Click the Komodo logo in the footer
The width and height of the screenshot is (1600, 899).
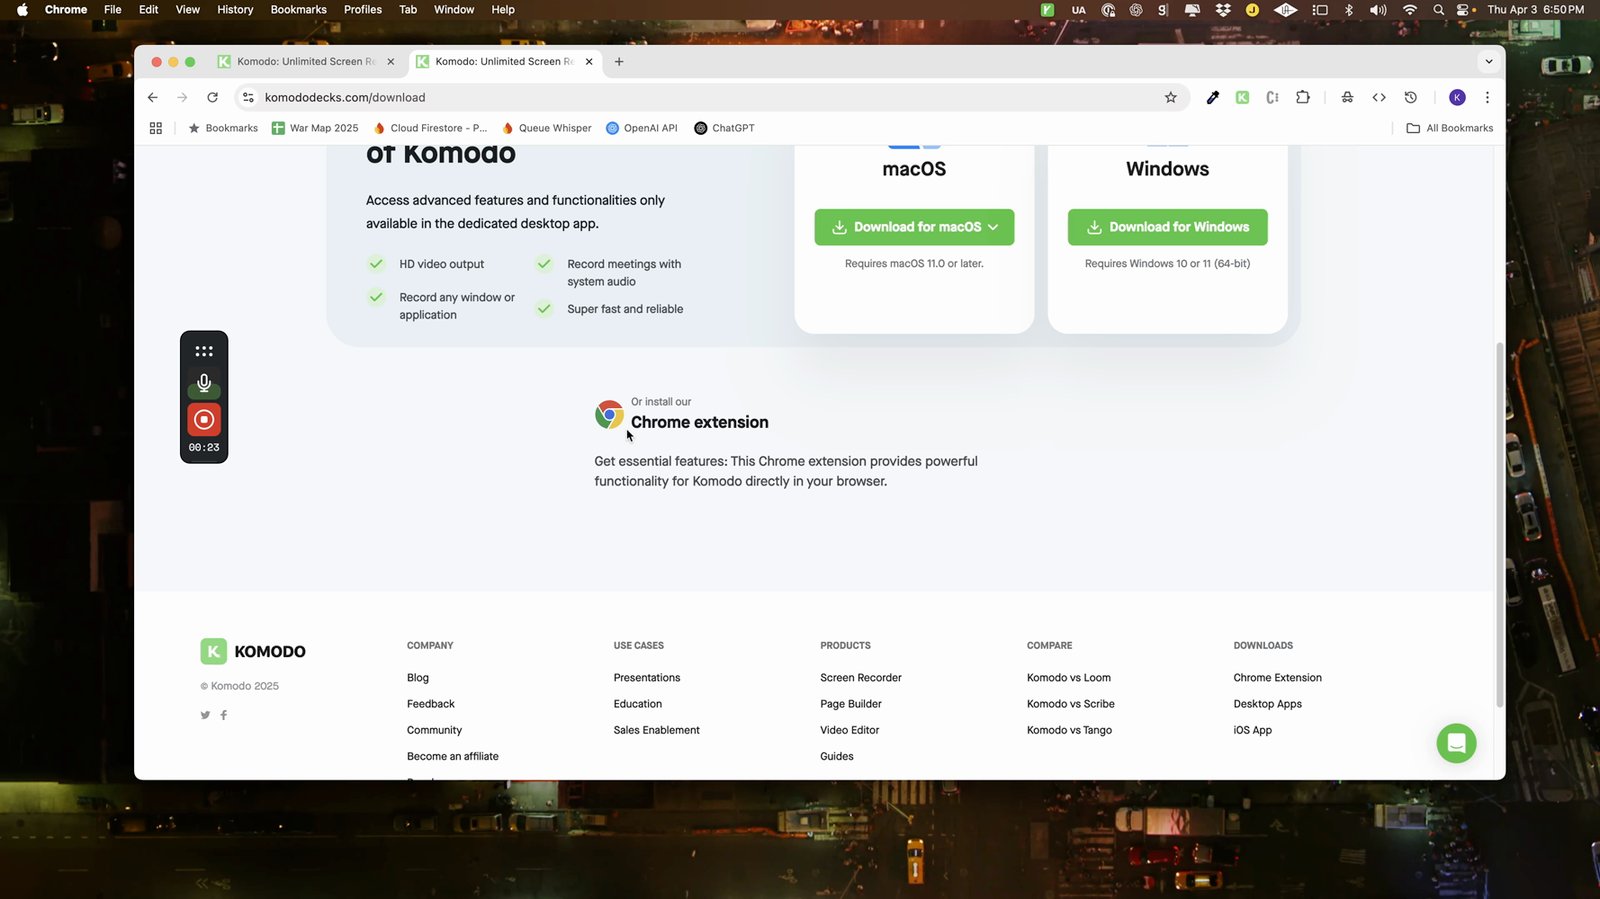[253, 652]
